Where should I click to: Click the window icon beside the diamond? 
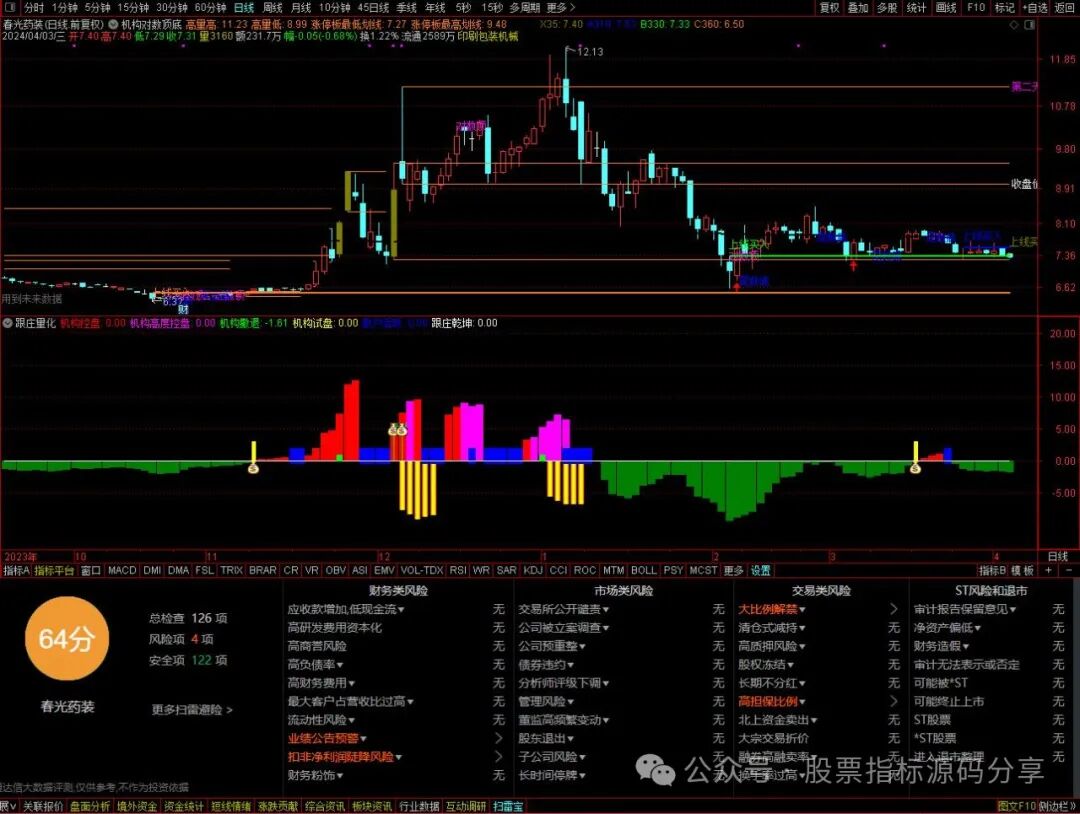coord(1029,25)
